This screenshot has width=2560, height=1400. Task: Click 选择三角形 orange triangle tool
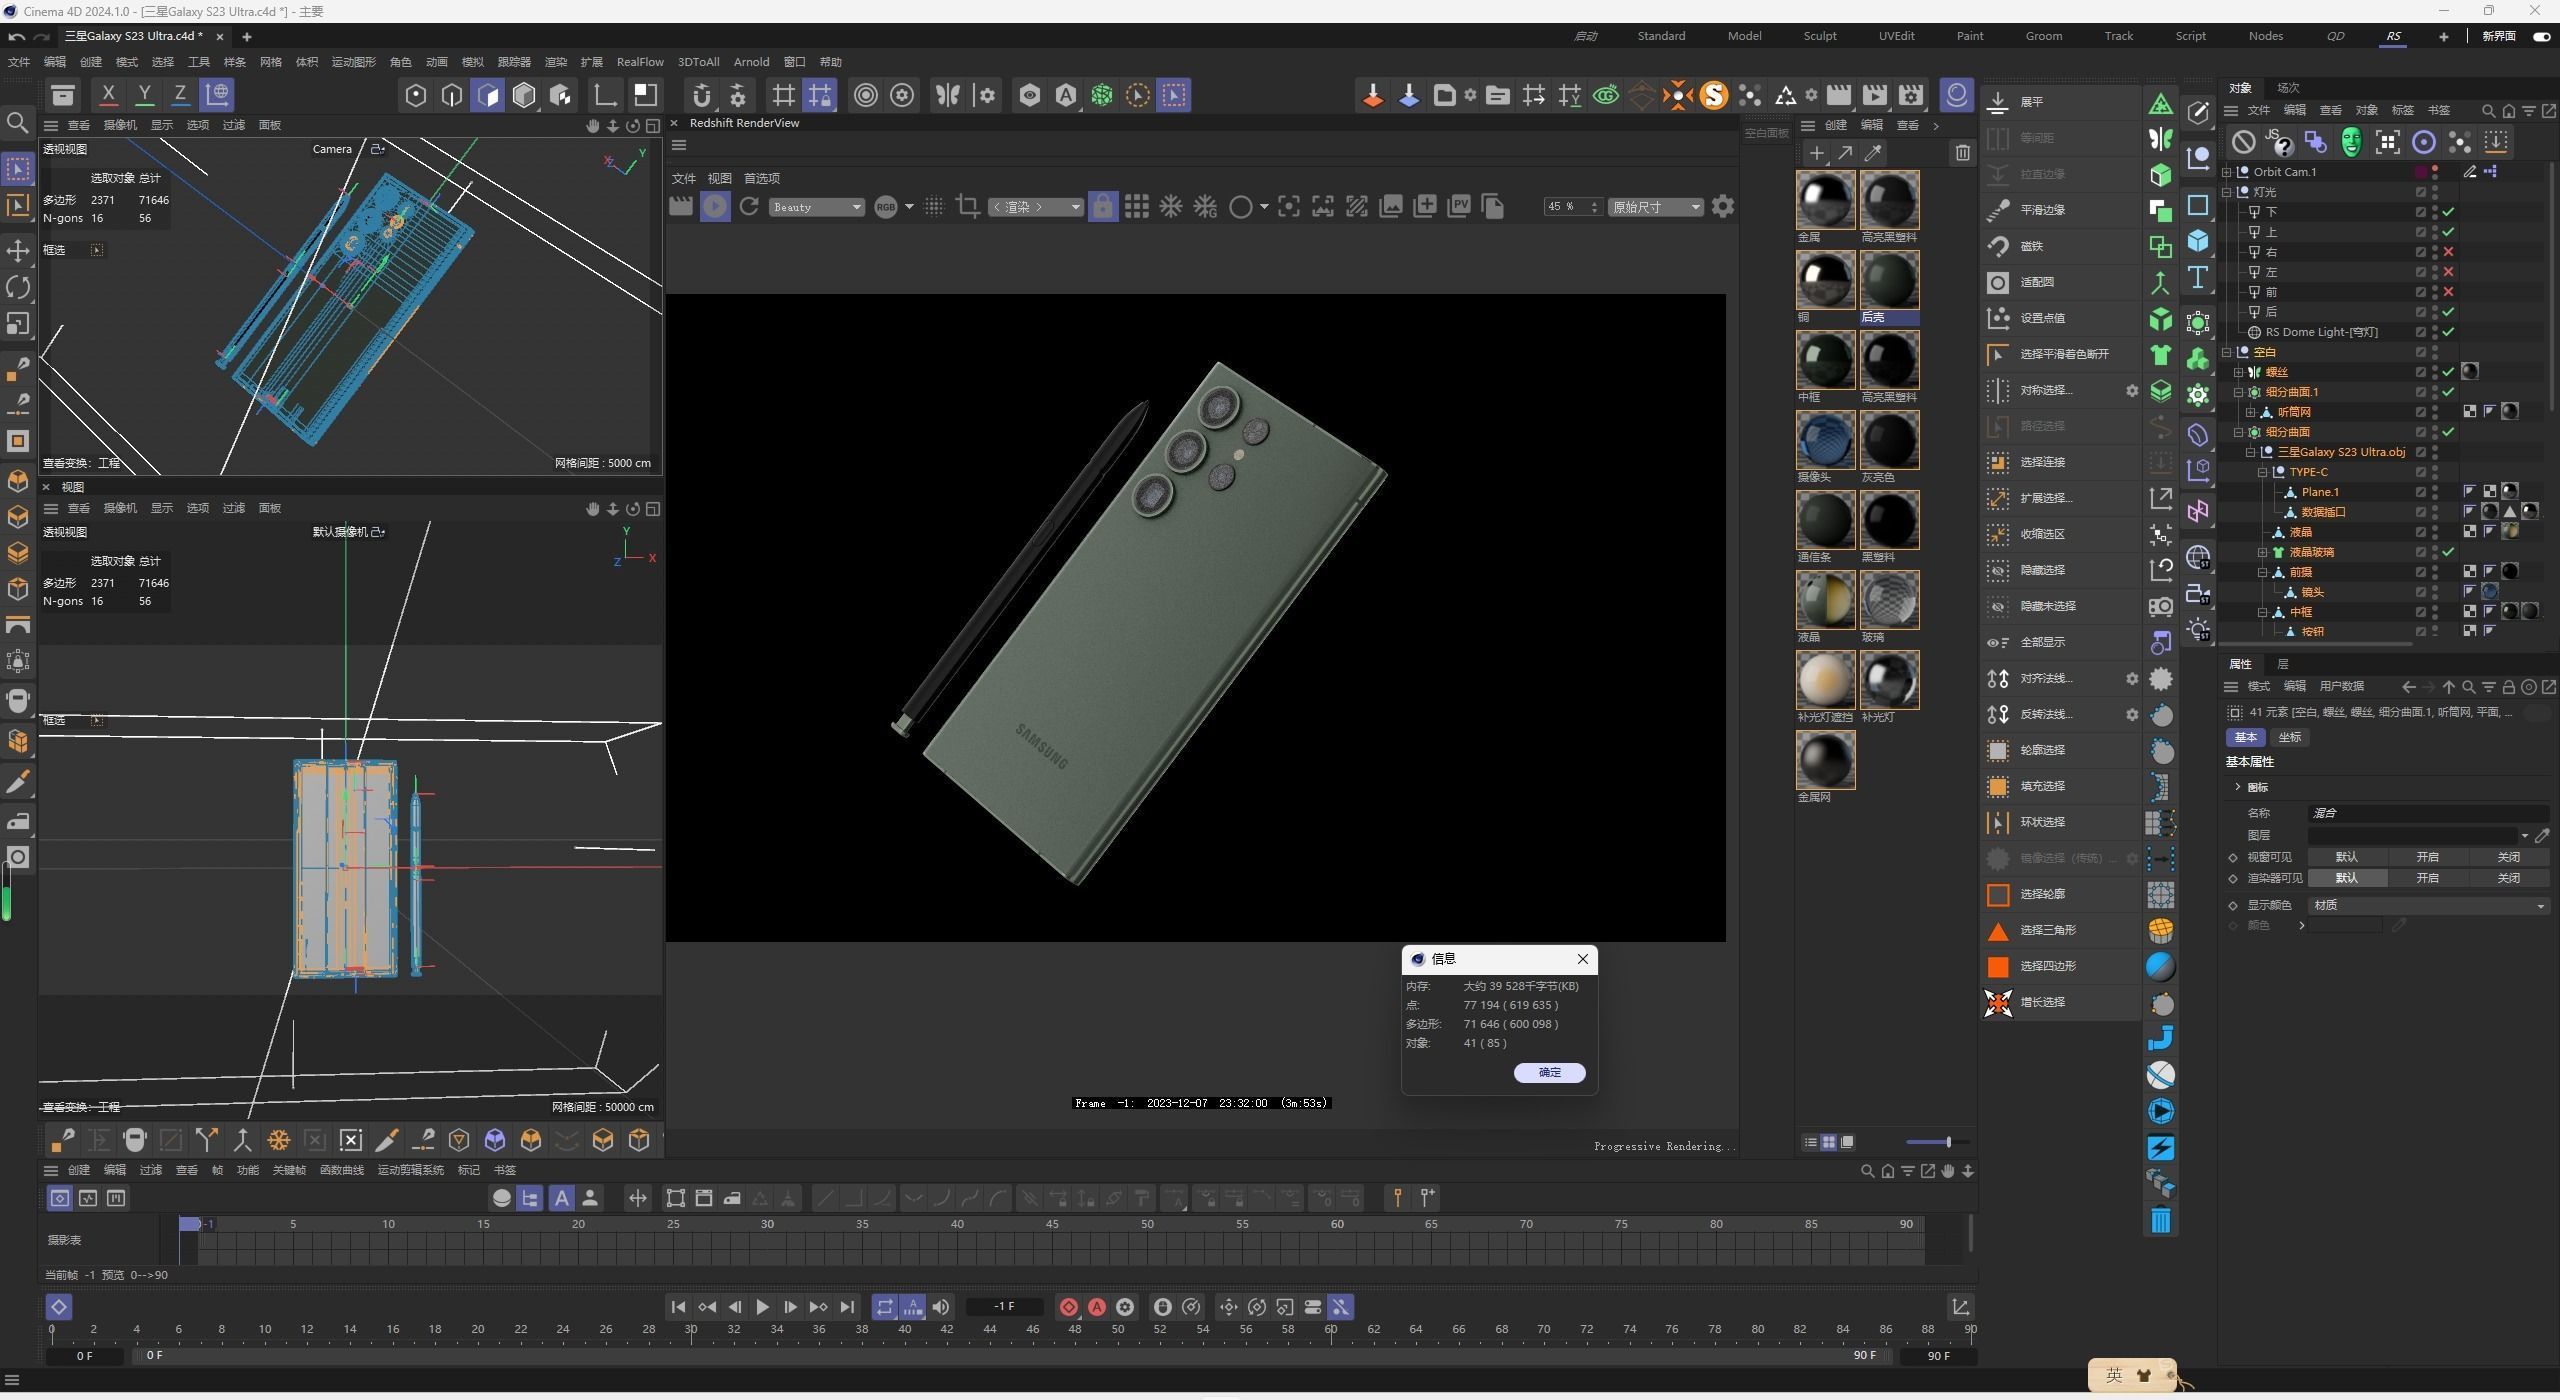[2060, 930]
